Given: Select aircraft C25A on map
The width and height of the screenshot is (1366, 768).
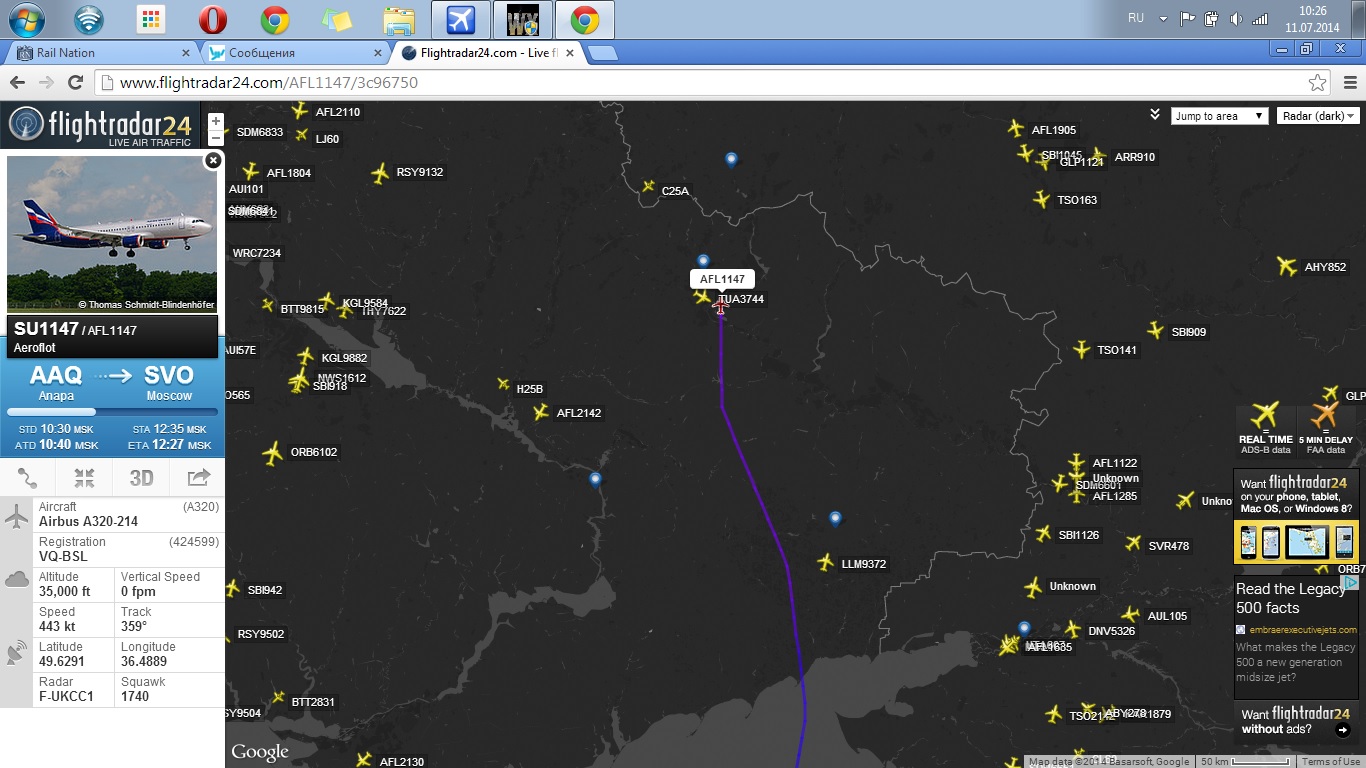Looking at the screenshot, I should 648,187.
